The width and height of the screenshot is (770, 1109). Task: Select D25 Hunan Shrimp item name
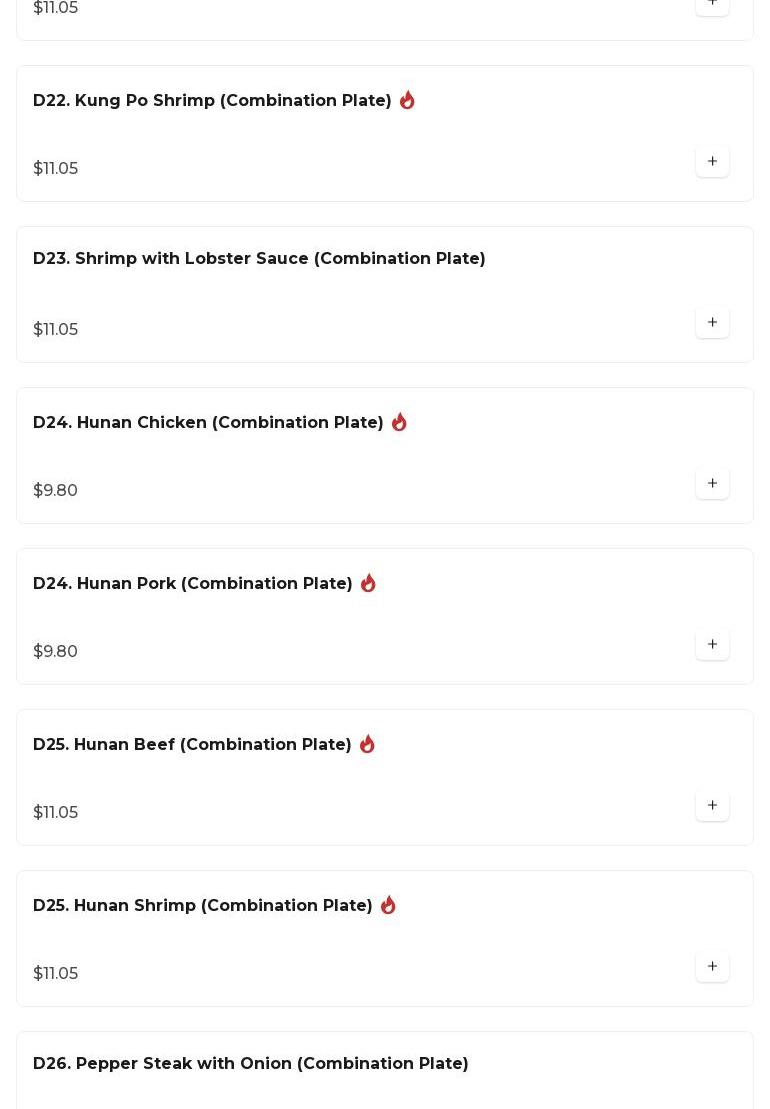(202, 906)
